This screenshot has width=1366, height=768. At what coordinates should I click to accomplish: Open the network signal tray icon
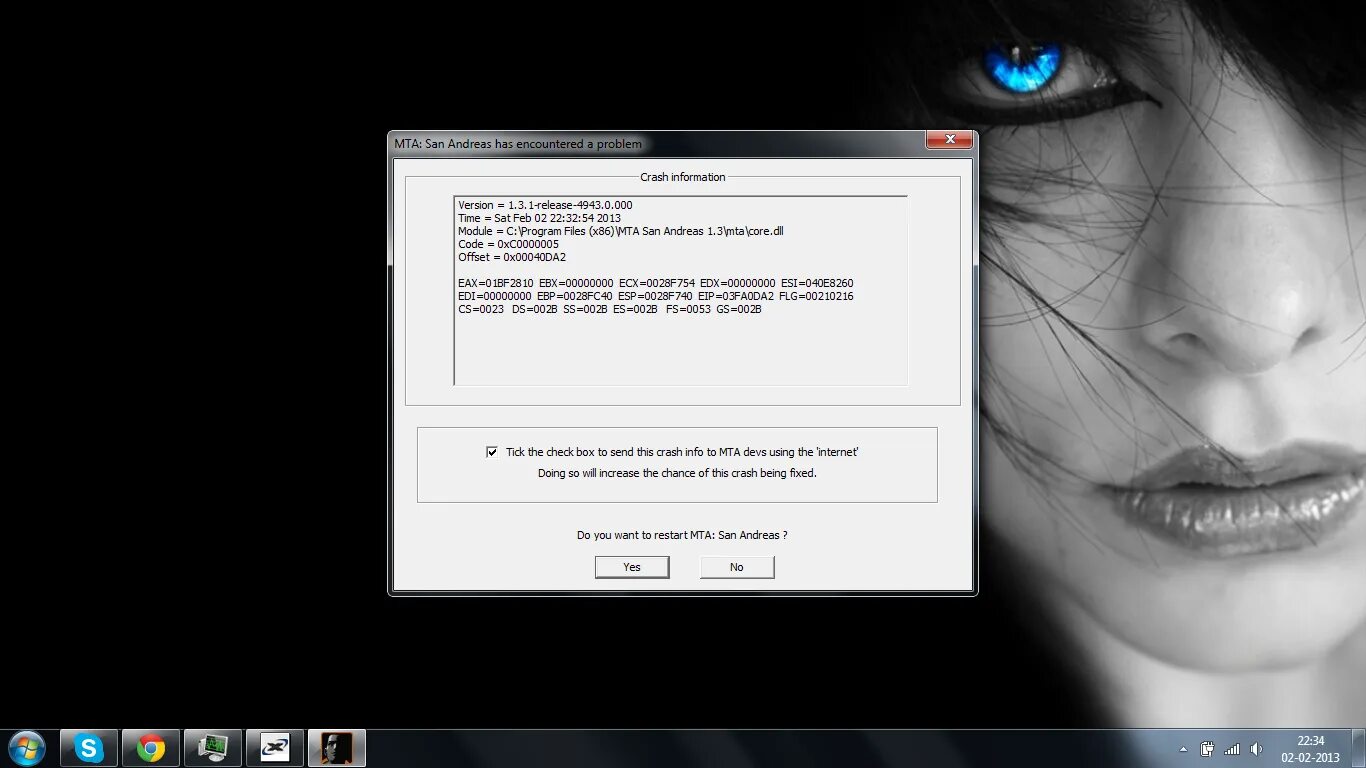1232,749
